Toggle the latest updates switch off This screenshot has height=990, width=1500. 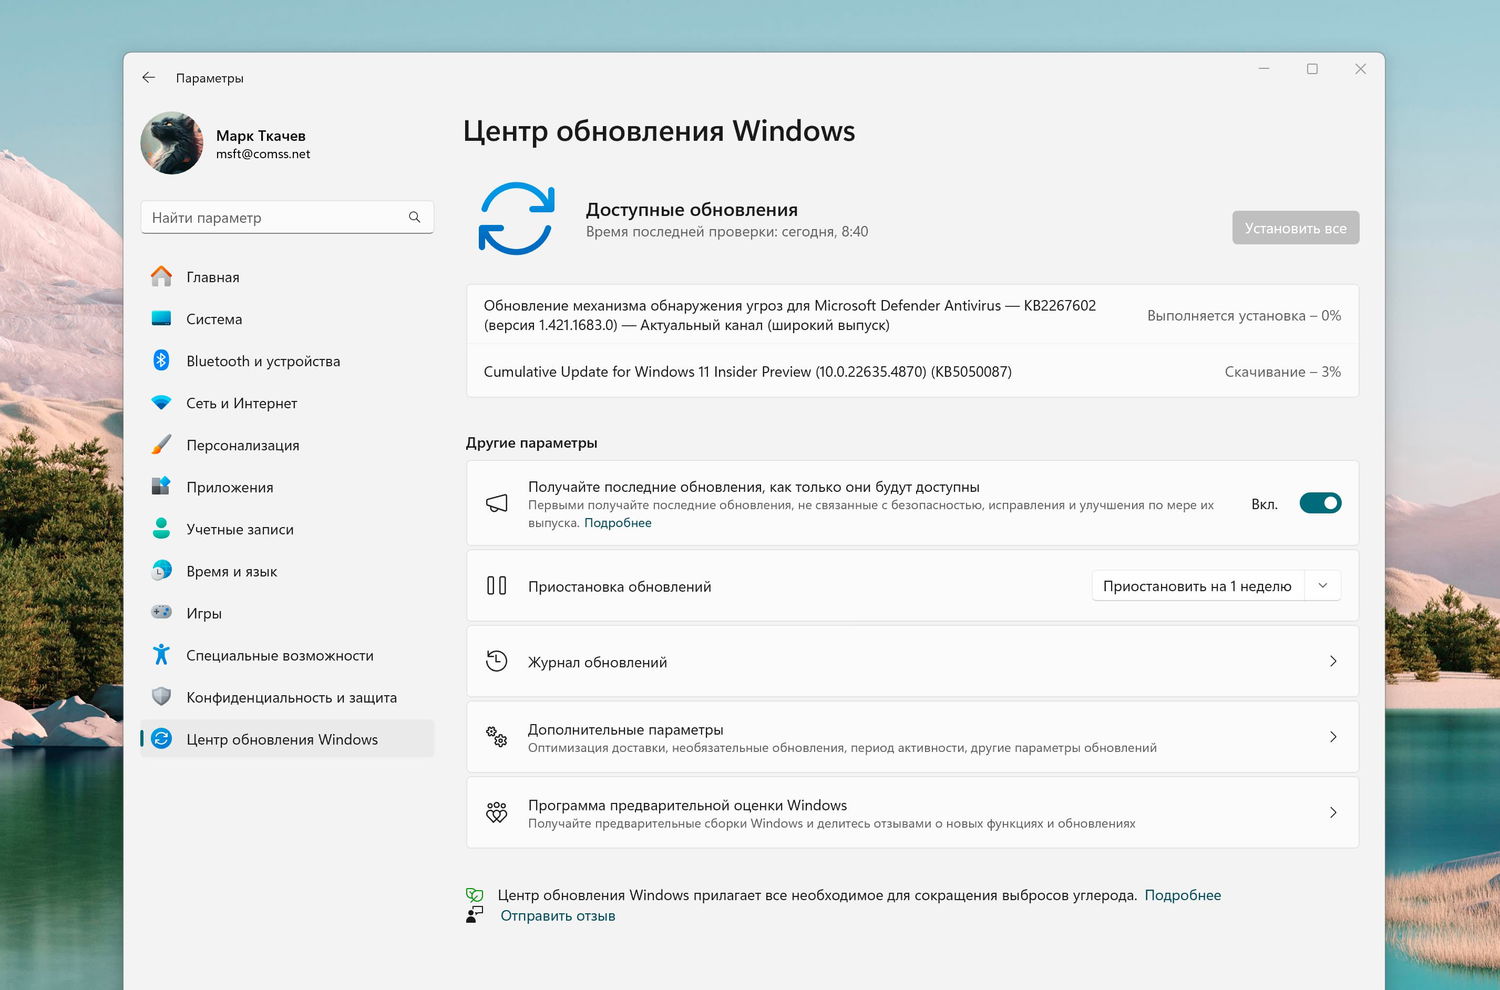(x=1320, y=503)
